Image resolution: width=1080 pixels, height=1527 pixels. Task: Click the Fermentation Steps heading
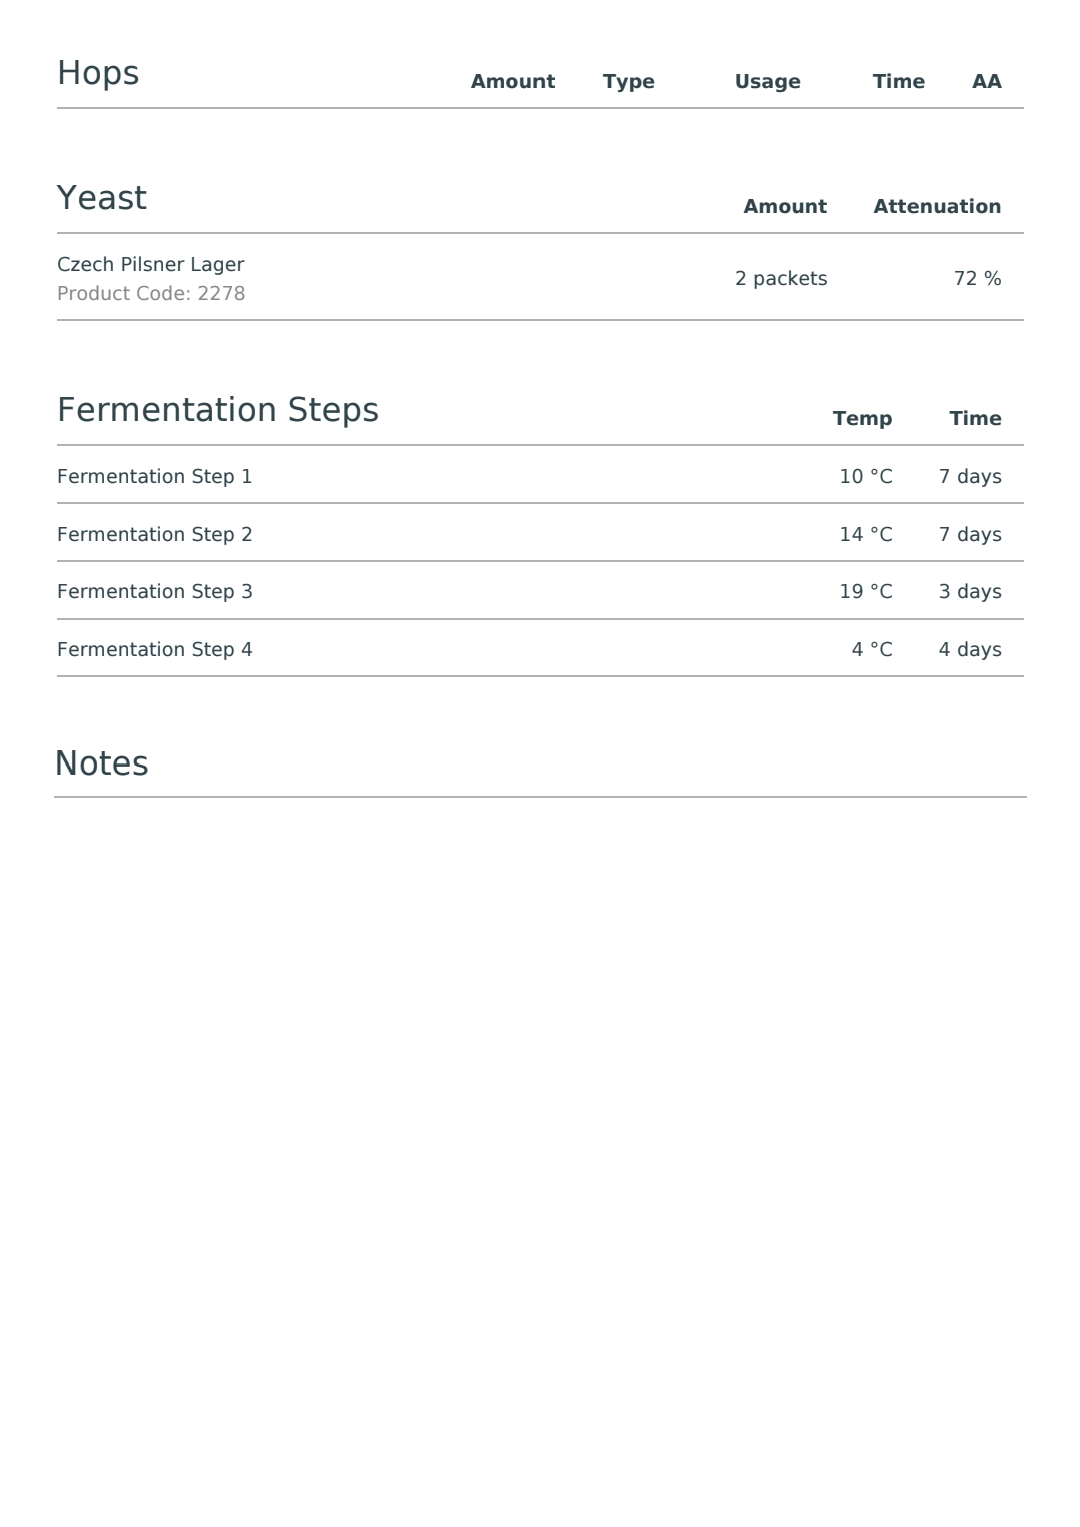click(218, 411)
